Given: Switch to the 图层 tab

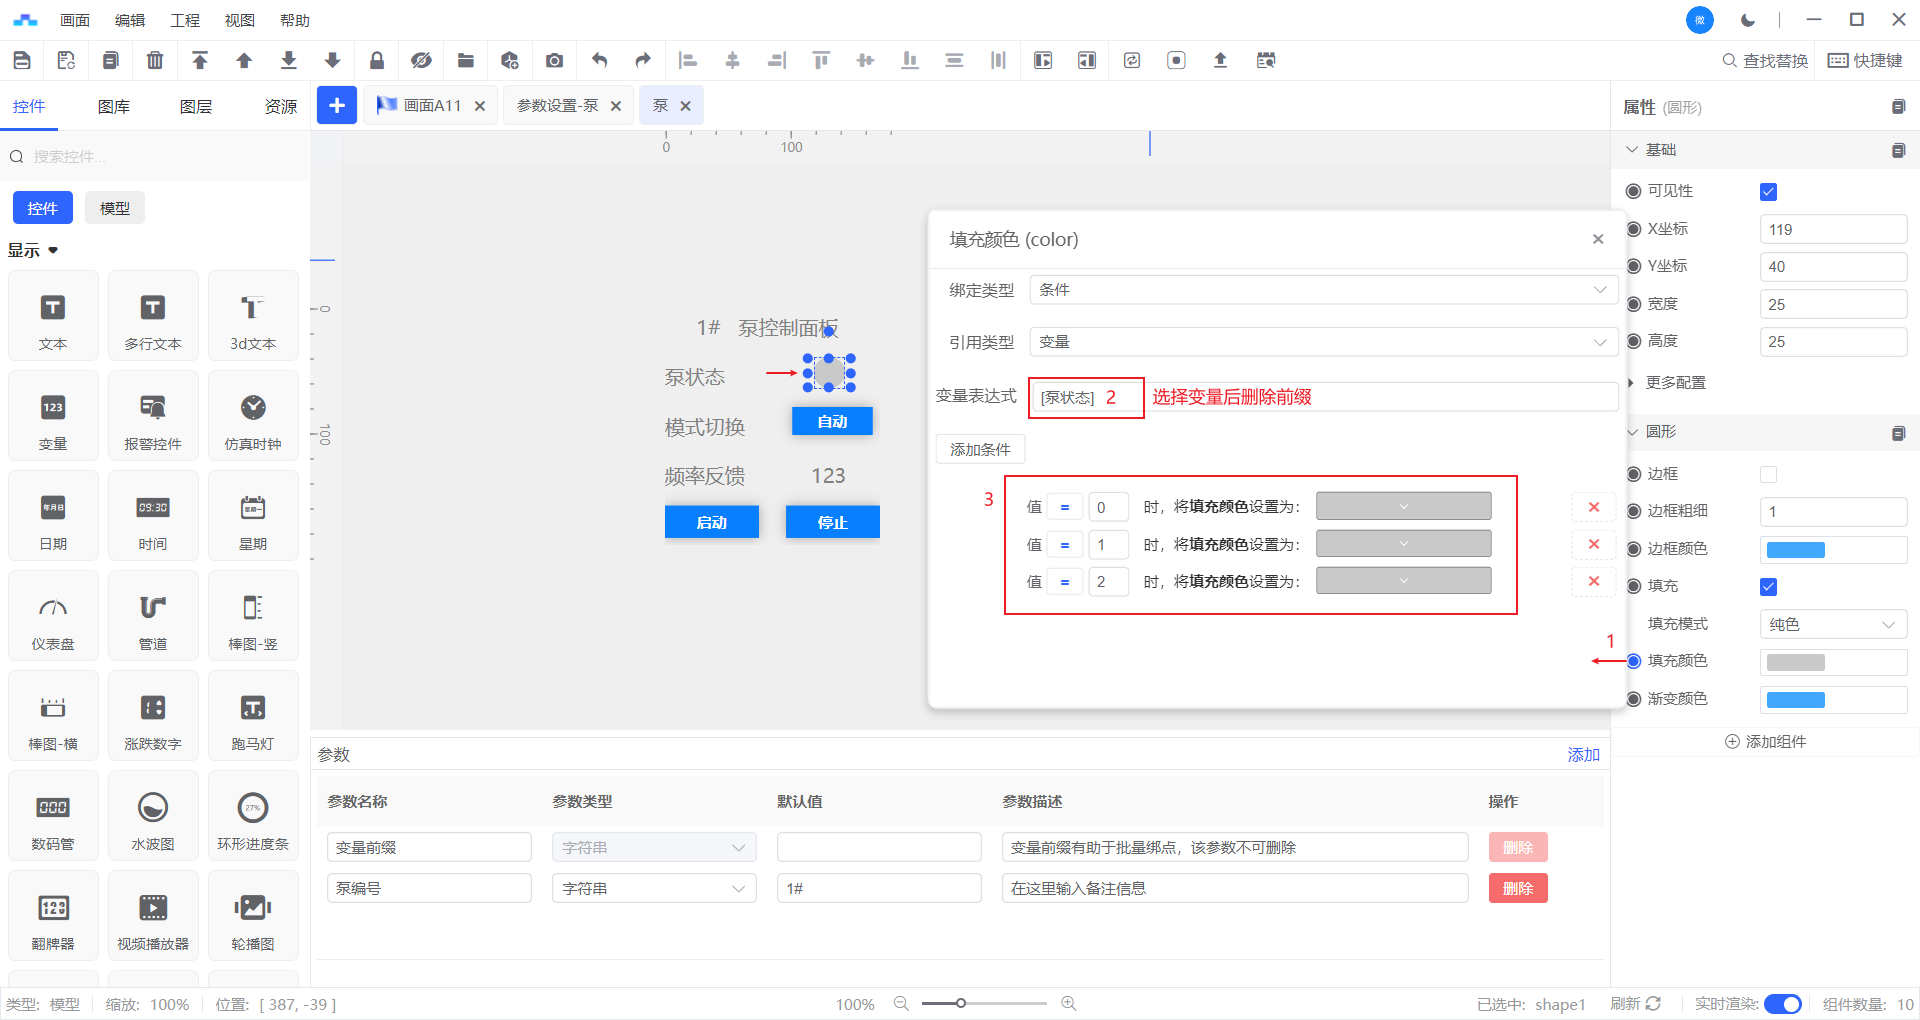Looking at the screenshot, I should 196,106.
